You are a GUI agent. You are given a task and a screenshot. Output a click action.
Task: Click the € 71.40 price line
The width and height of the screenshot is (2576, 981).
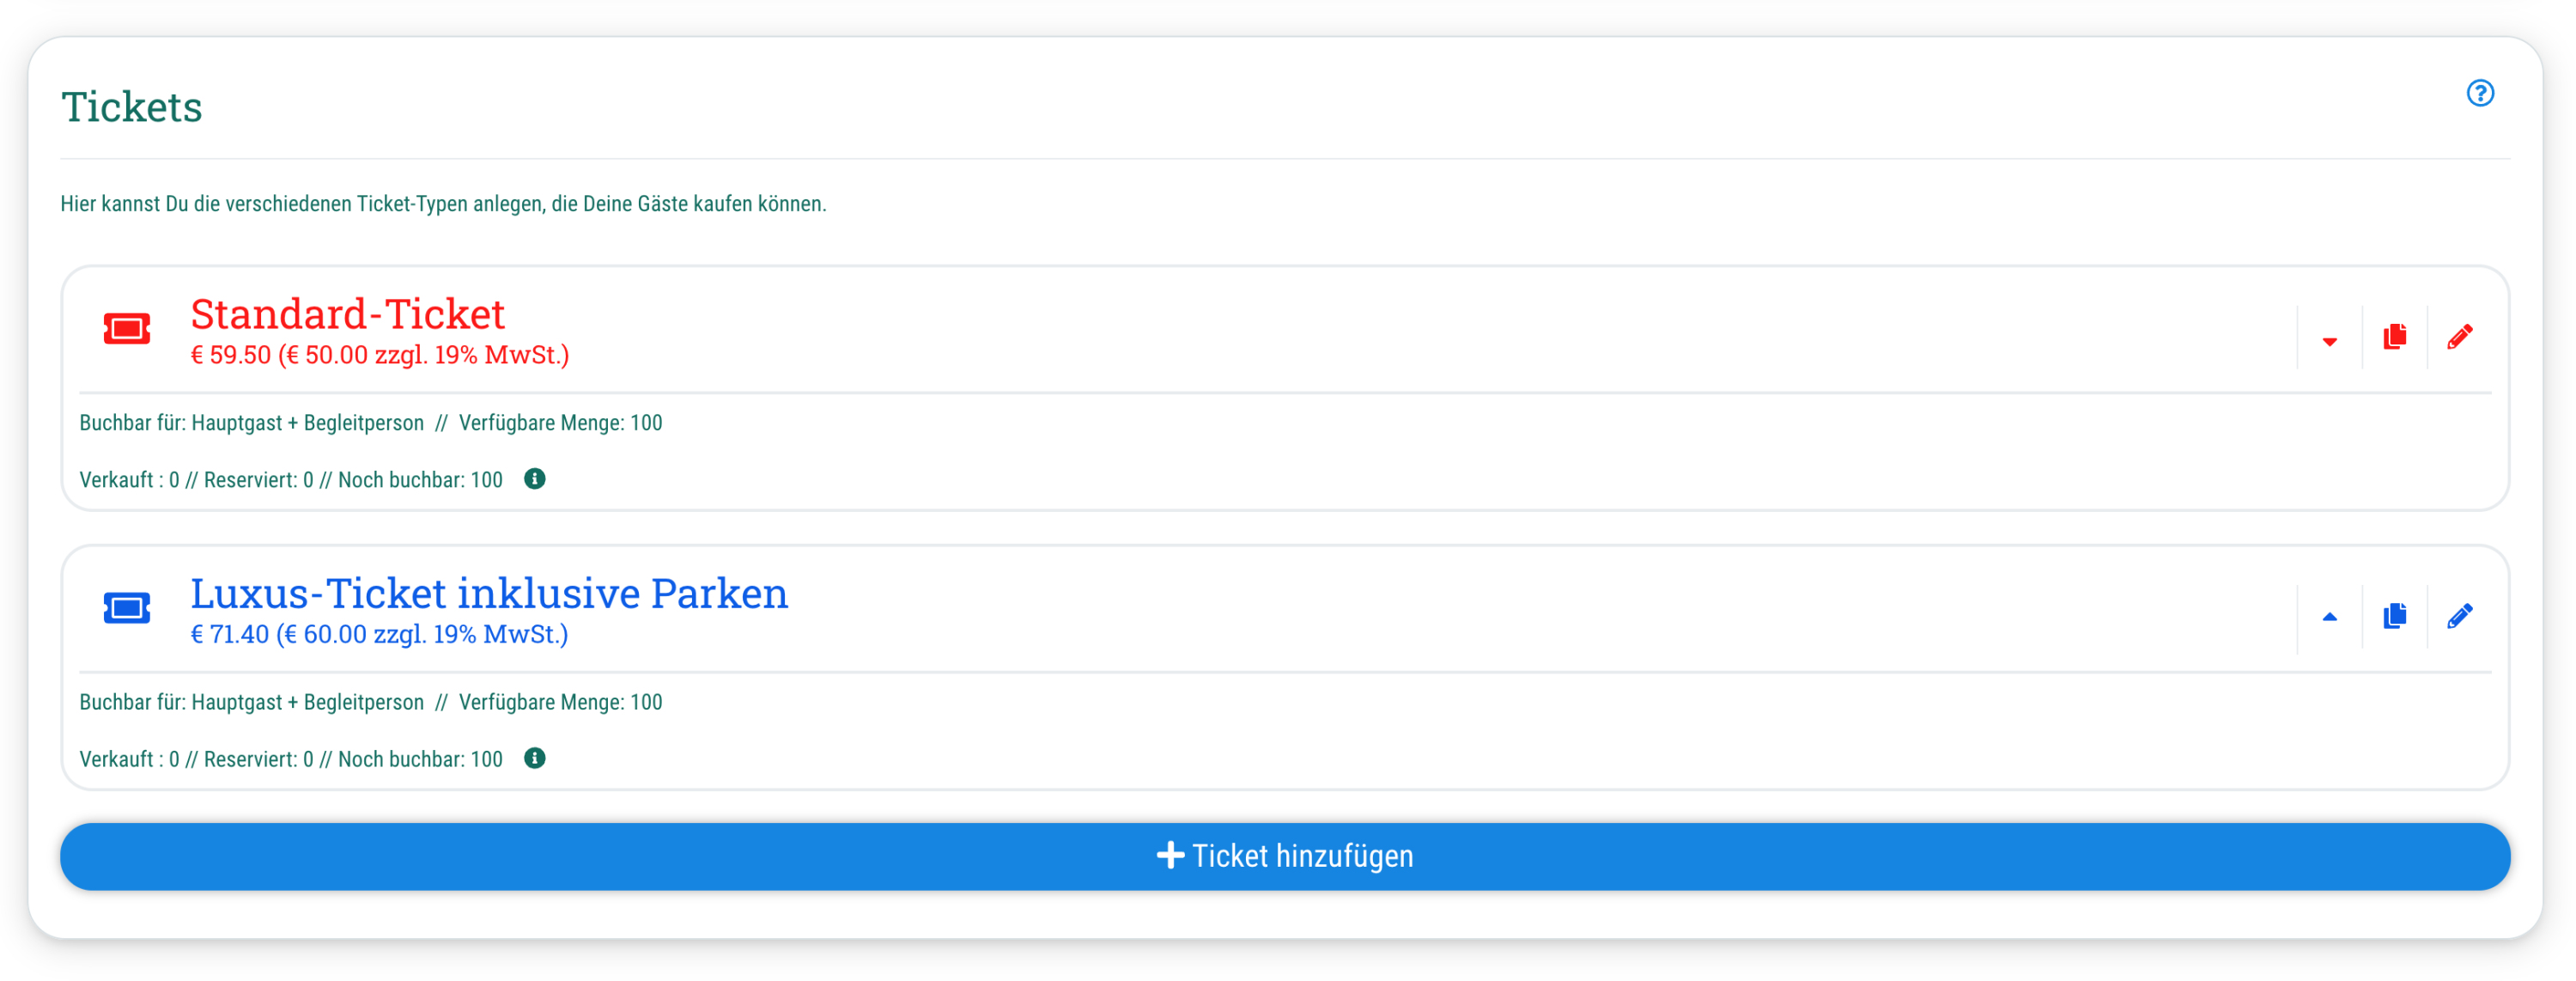pos(379,634)
